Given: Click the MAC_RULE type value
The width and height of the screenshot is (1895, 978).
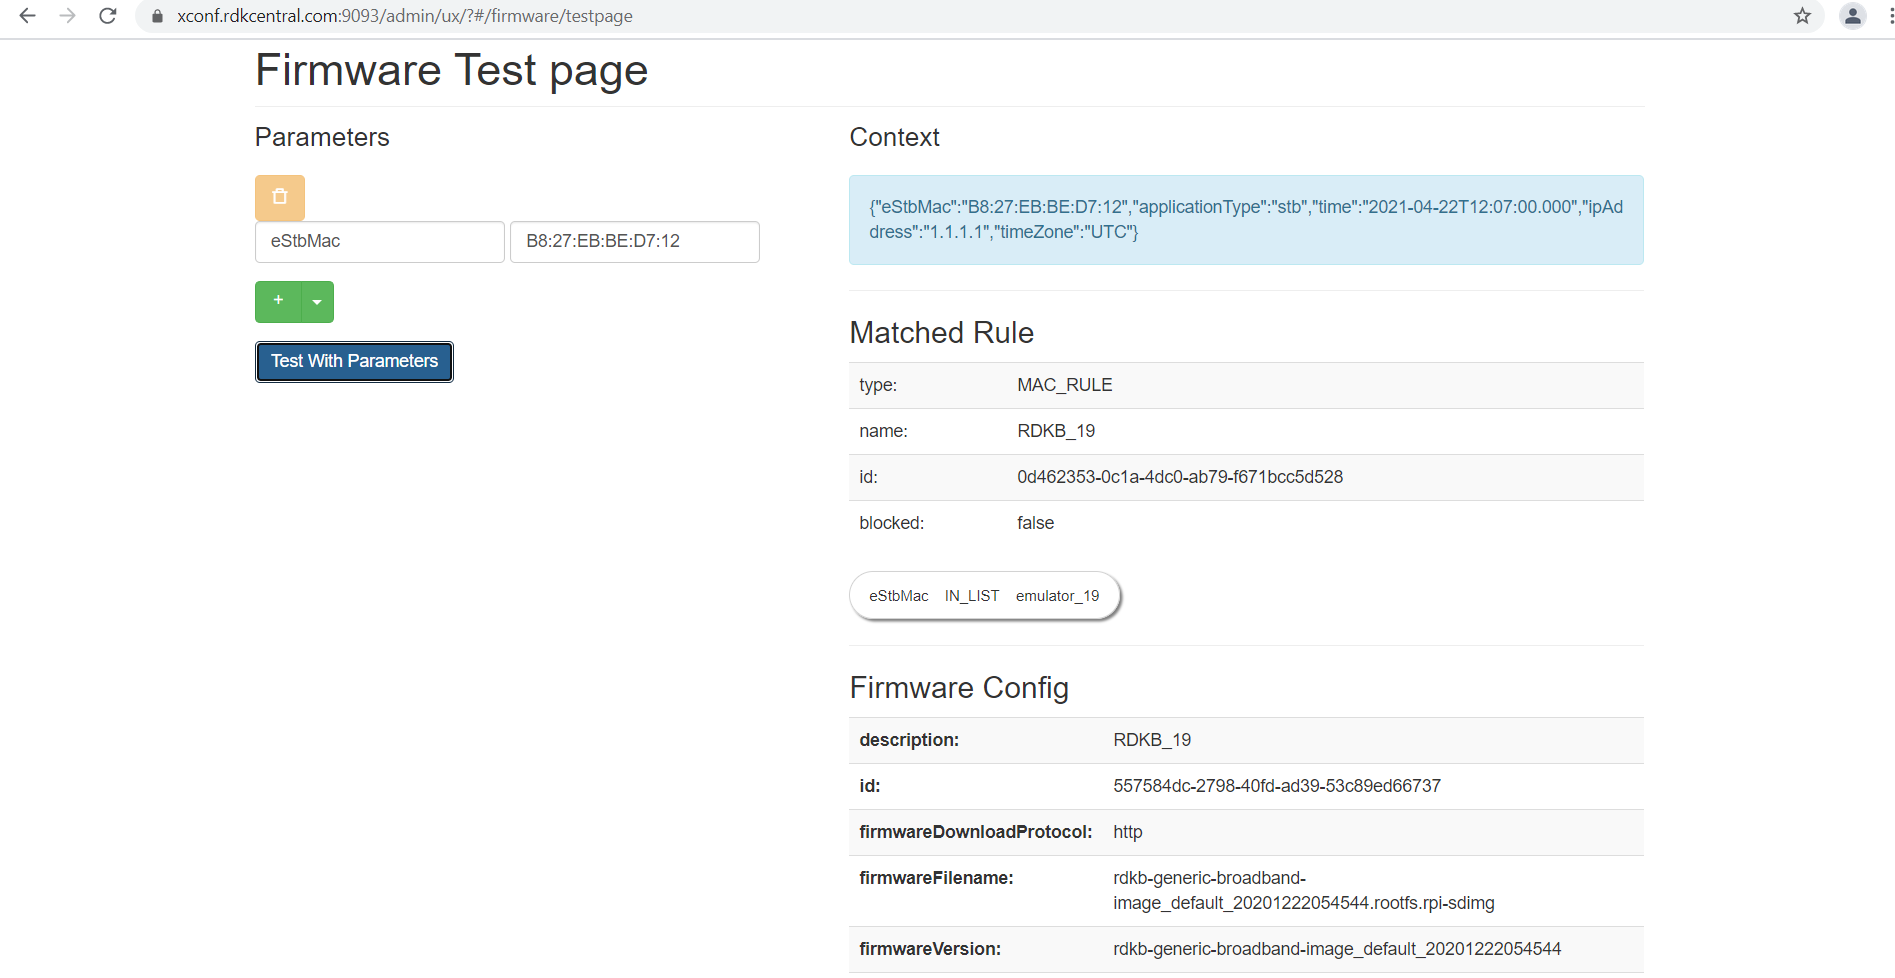Looking at the screenshot, I should point(1064,385).
